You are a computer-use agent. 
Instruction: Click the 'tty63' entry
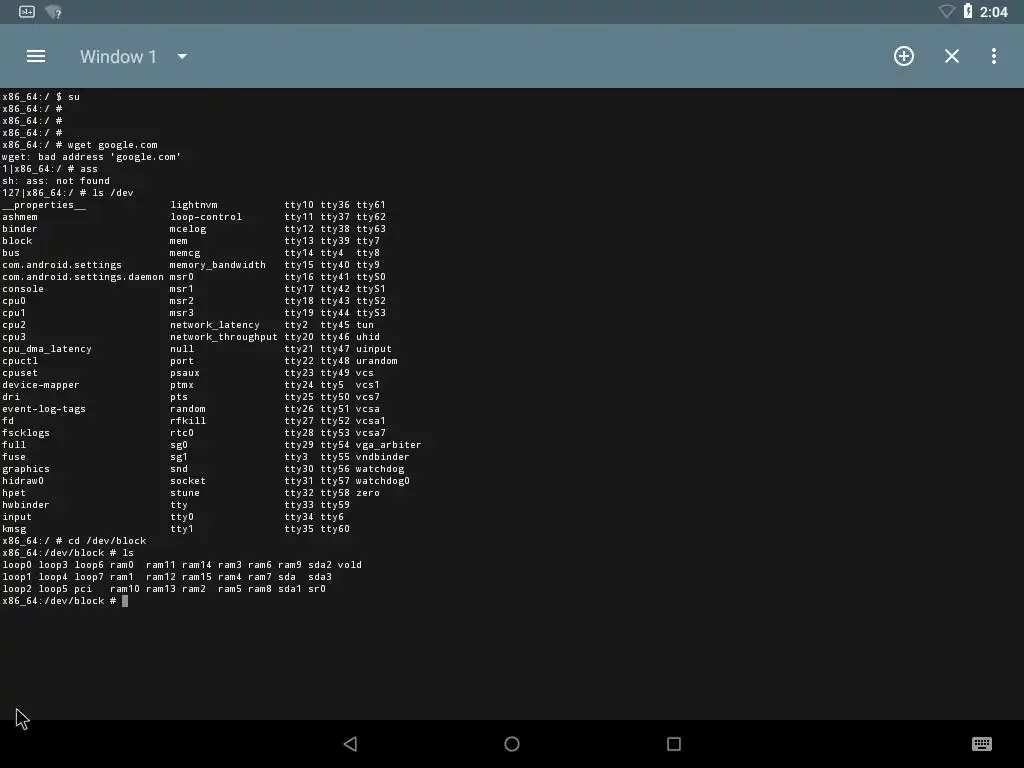pyautogui.click(x=371, y=229)
